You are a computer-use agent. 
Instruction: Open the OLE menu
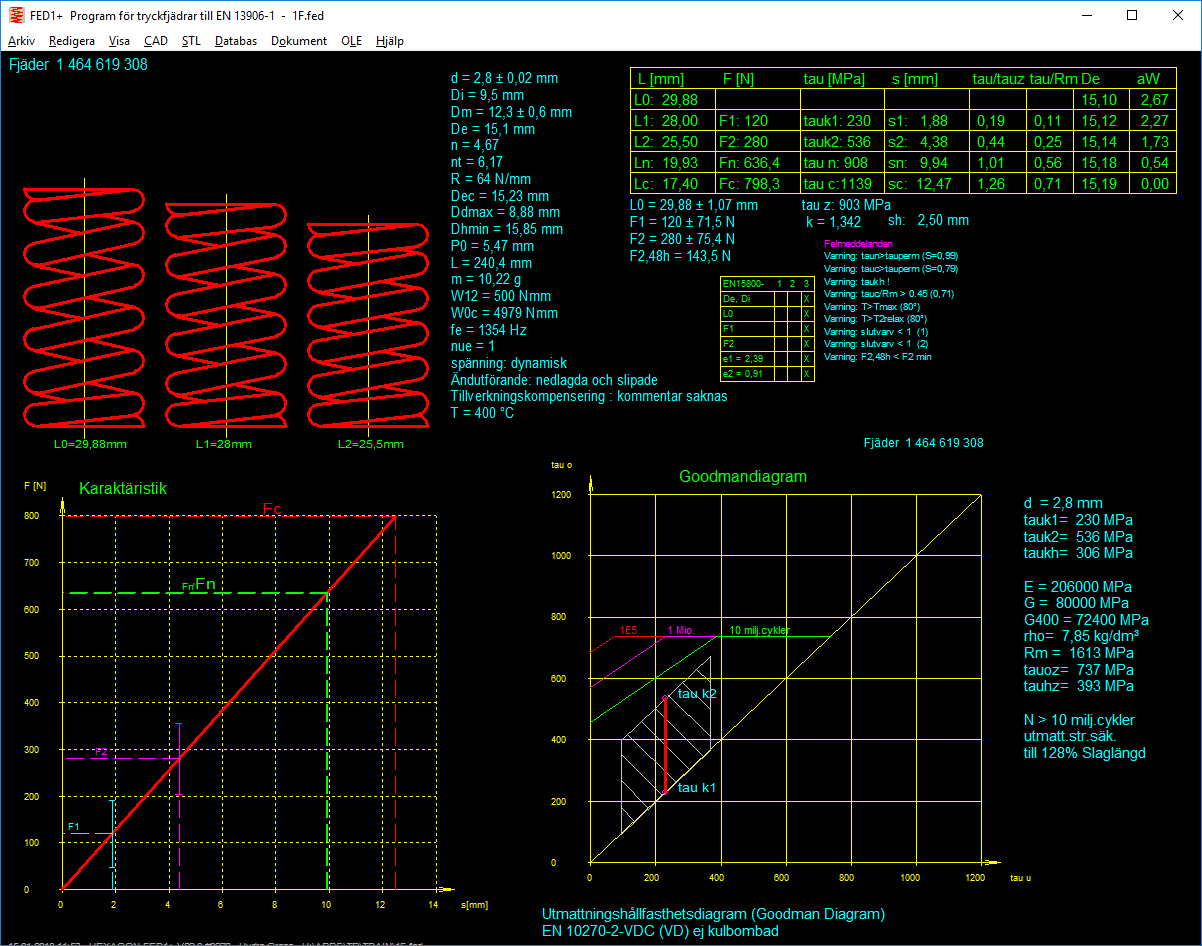click(351, 41)
